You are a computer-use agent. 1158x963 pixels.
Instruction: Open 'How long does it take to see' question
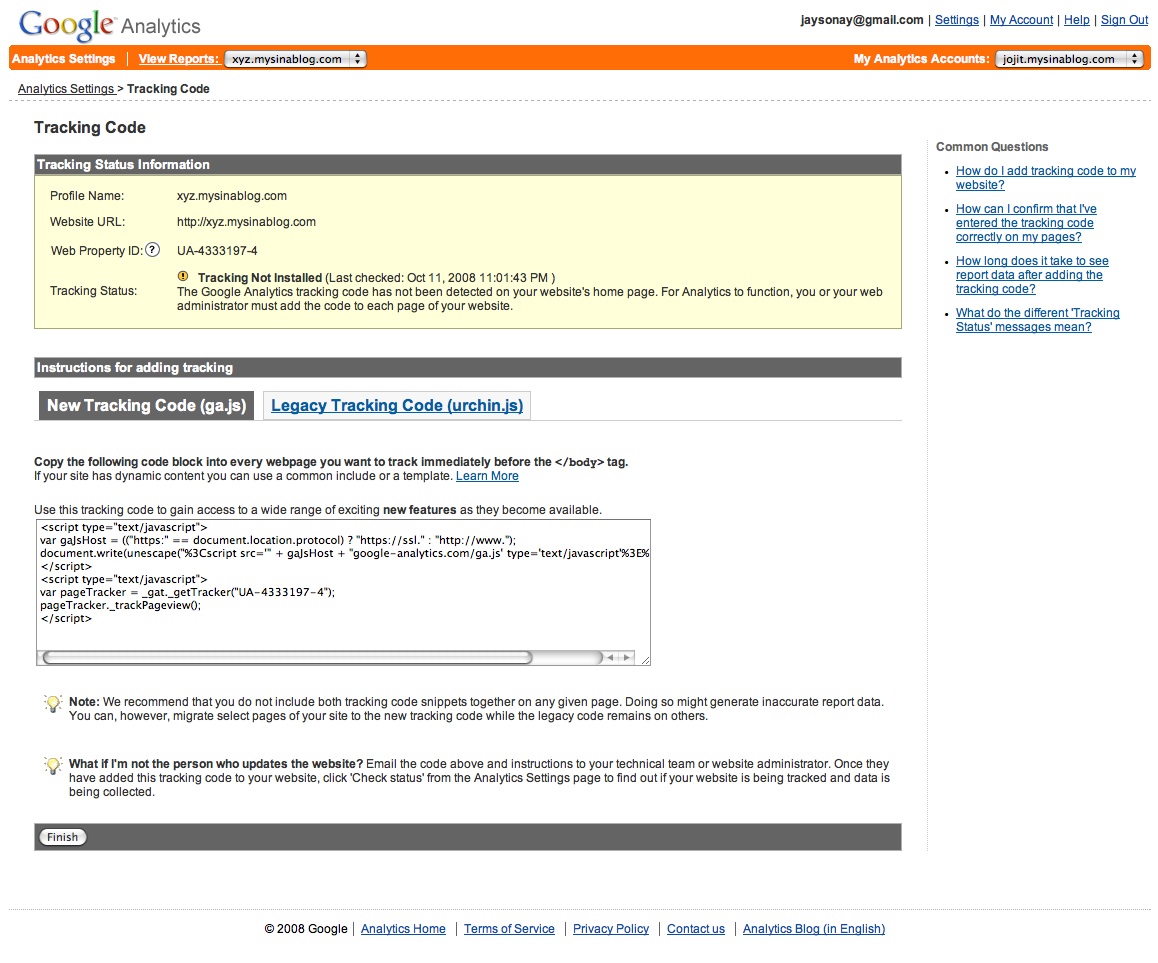coord(1032,275)
